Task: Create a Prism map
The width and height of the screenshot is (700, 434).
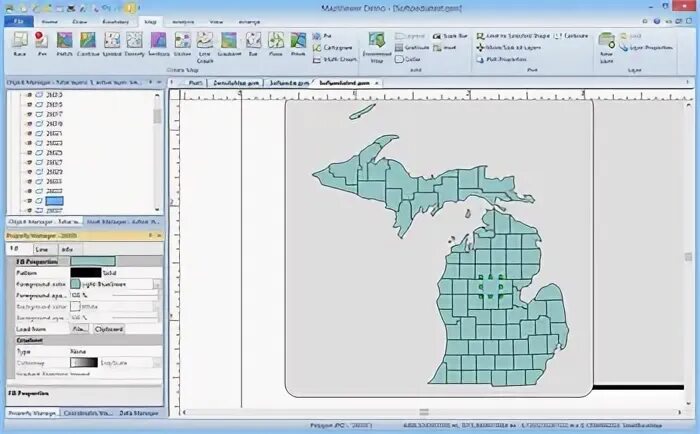Action: coord(298,44)
